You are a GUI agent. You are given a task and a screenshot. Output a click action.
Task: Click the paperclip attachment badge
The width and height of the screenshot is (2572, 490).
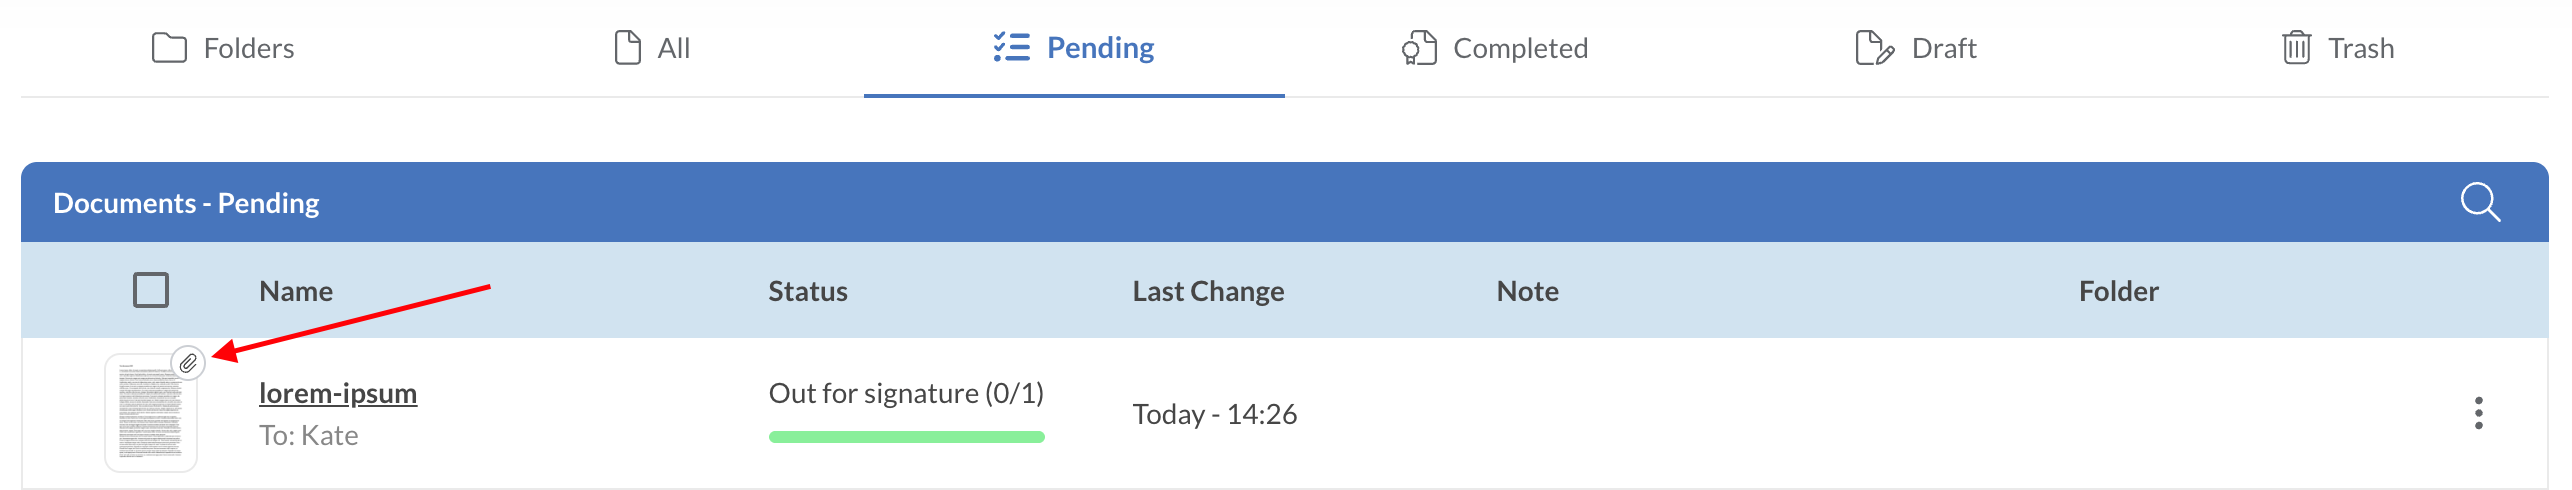point(188,363)
